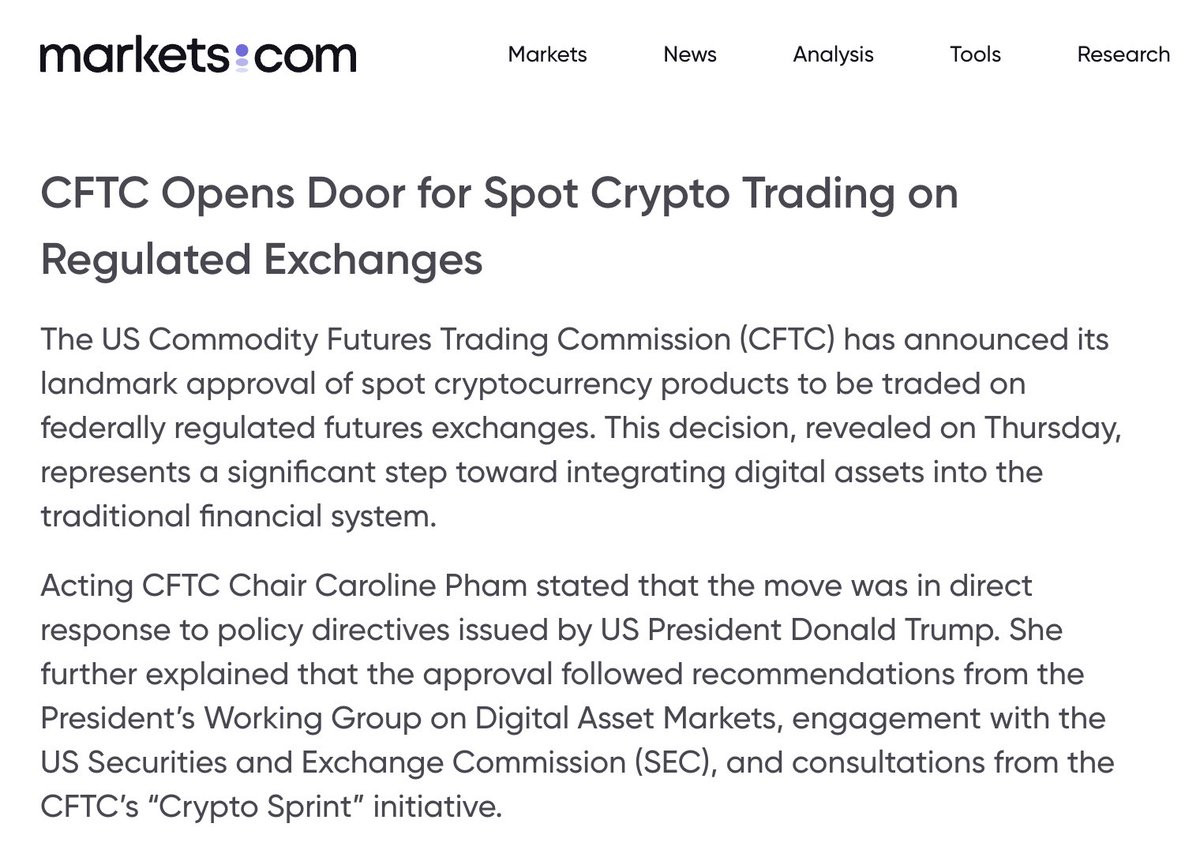Click the markets.com logo
The image size is (1200, 846).
(x=198, y=54)
